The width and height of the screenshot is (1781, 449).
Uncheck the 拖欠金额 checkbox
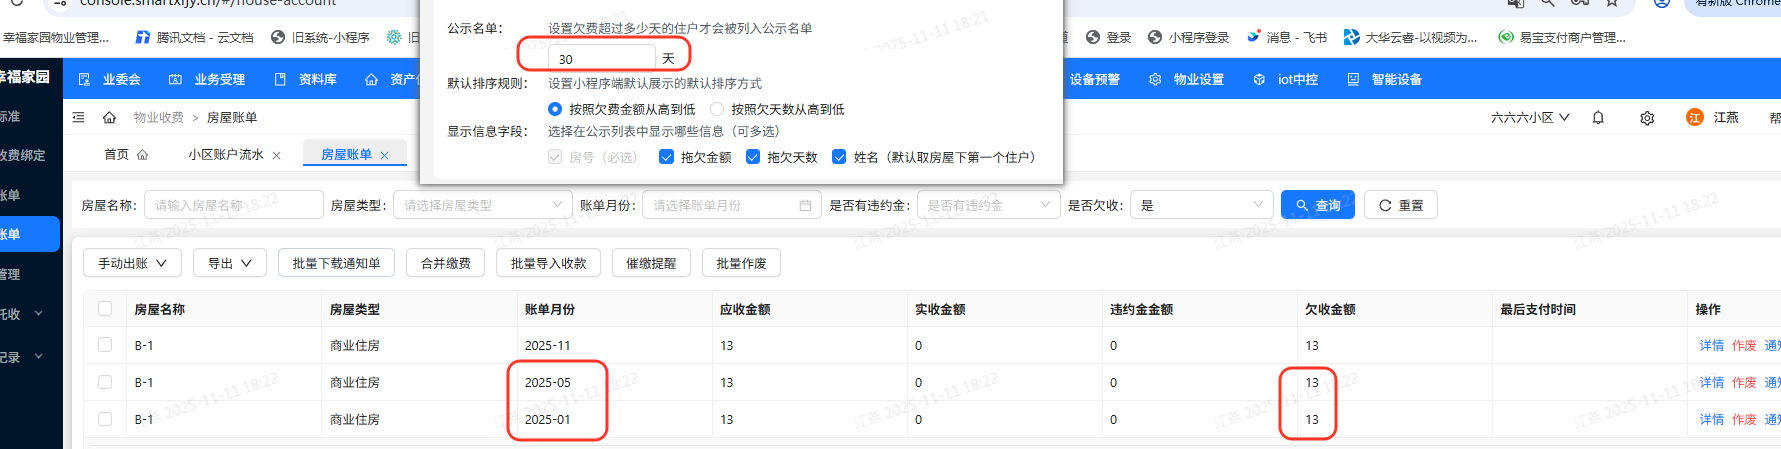pyautogui.click(x=667, y=157)
